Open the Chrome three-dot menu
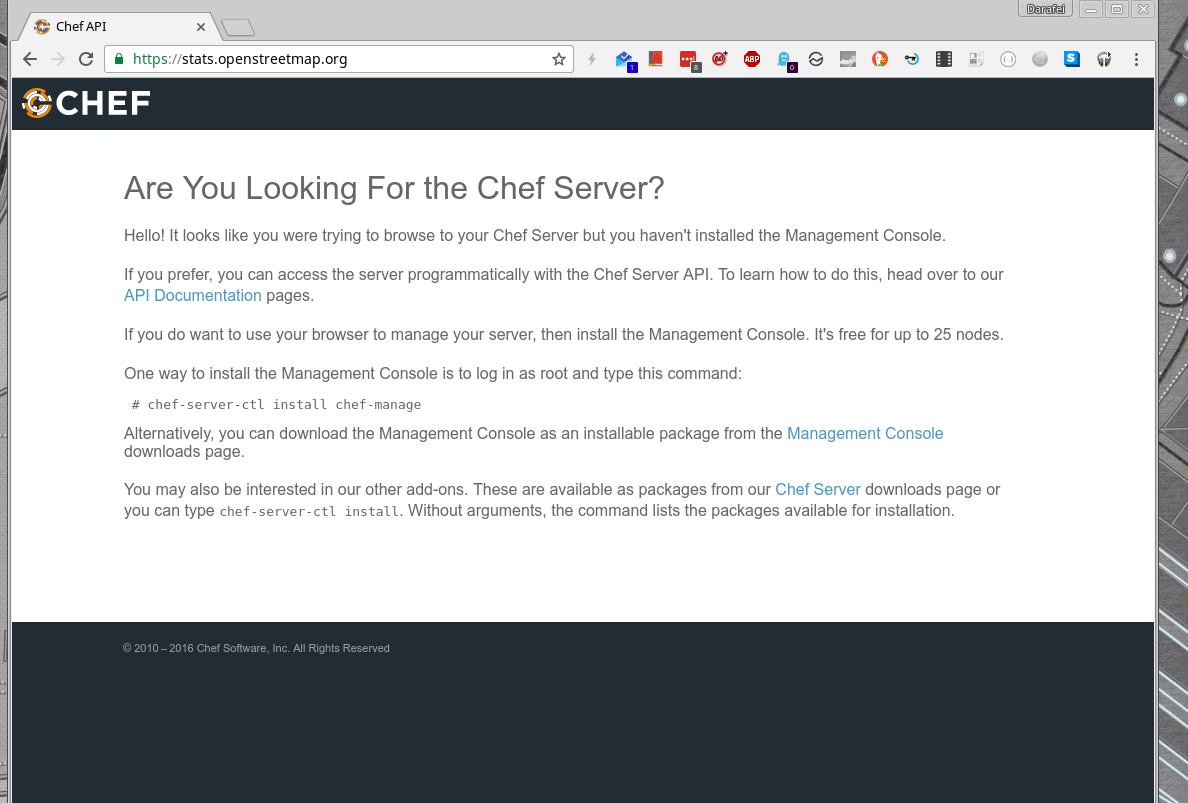The height and width of the screenshot is (803, 1188). pyautogui.click(x=1136, y=59)
